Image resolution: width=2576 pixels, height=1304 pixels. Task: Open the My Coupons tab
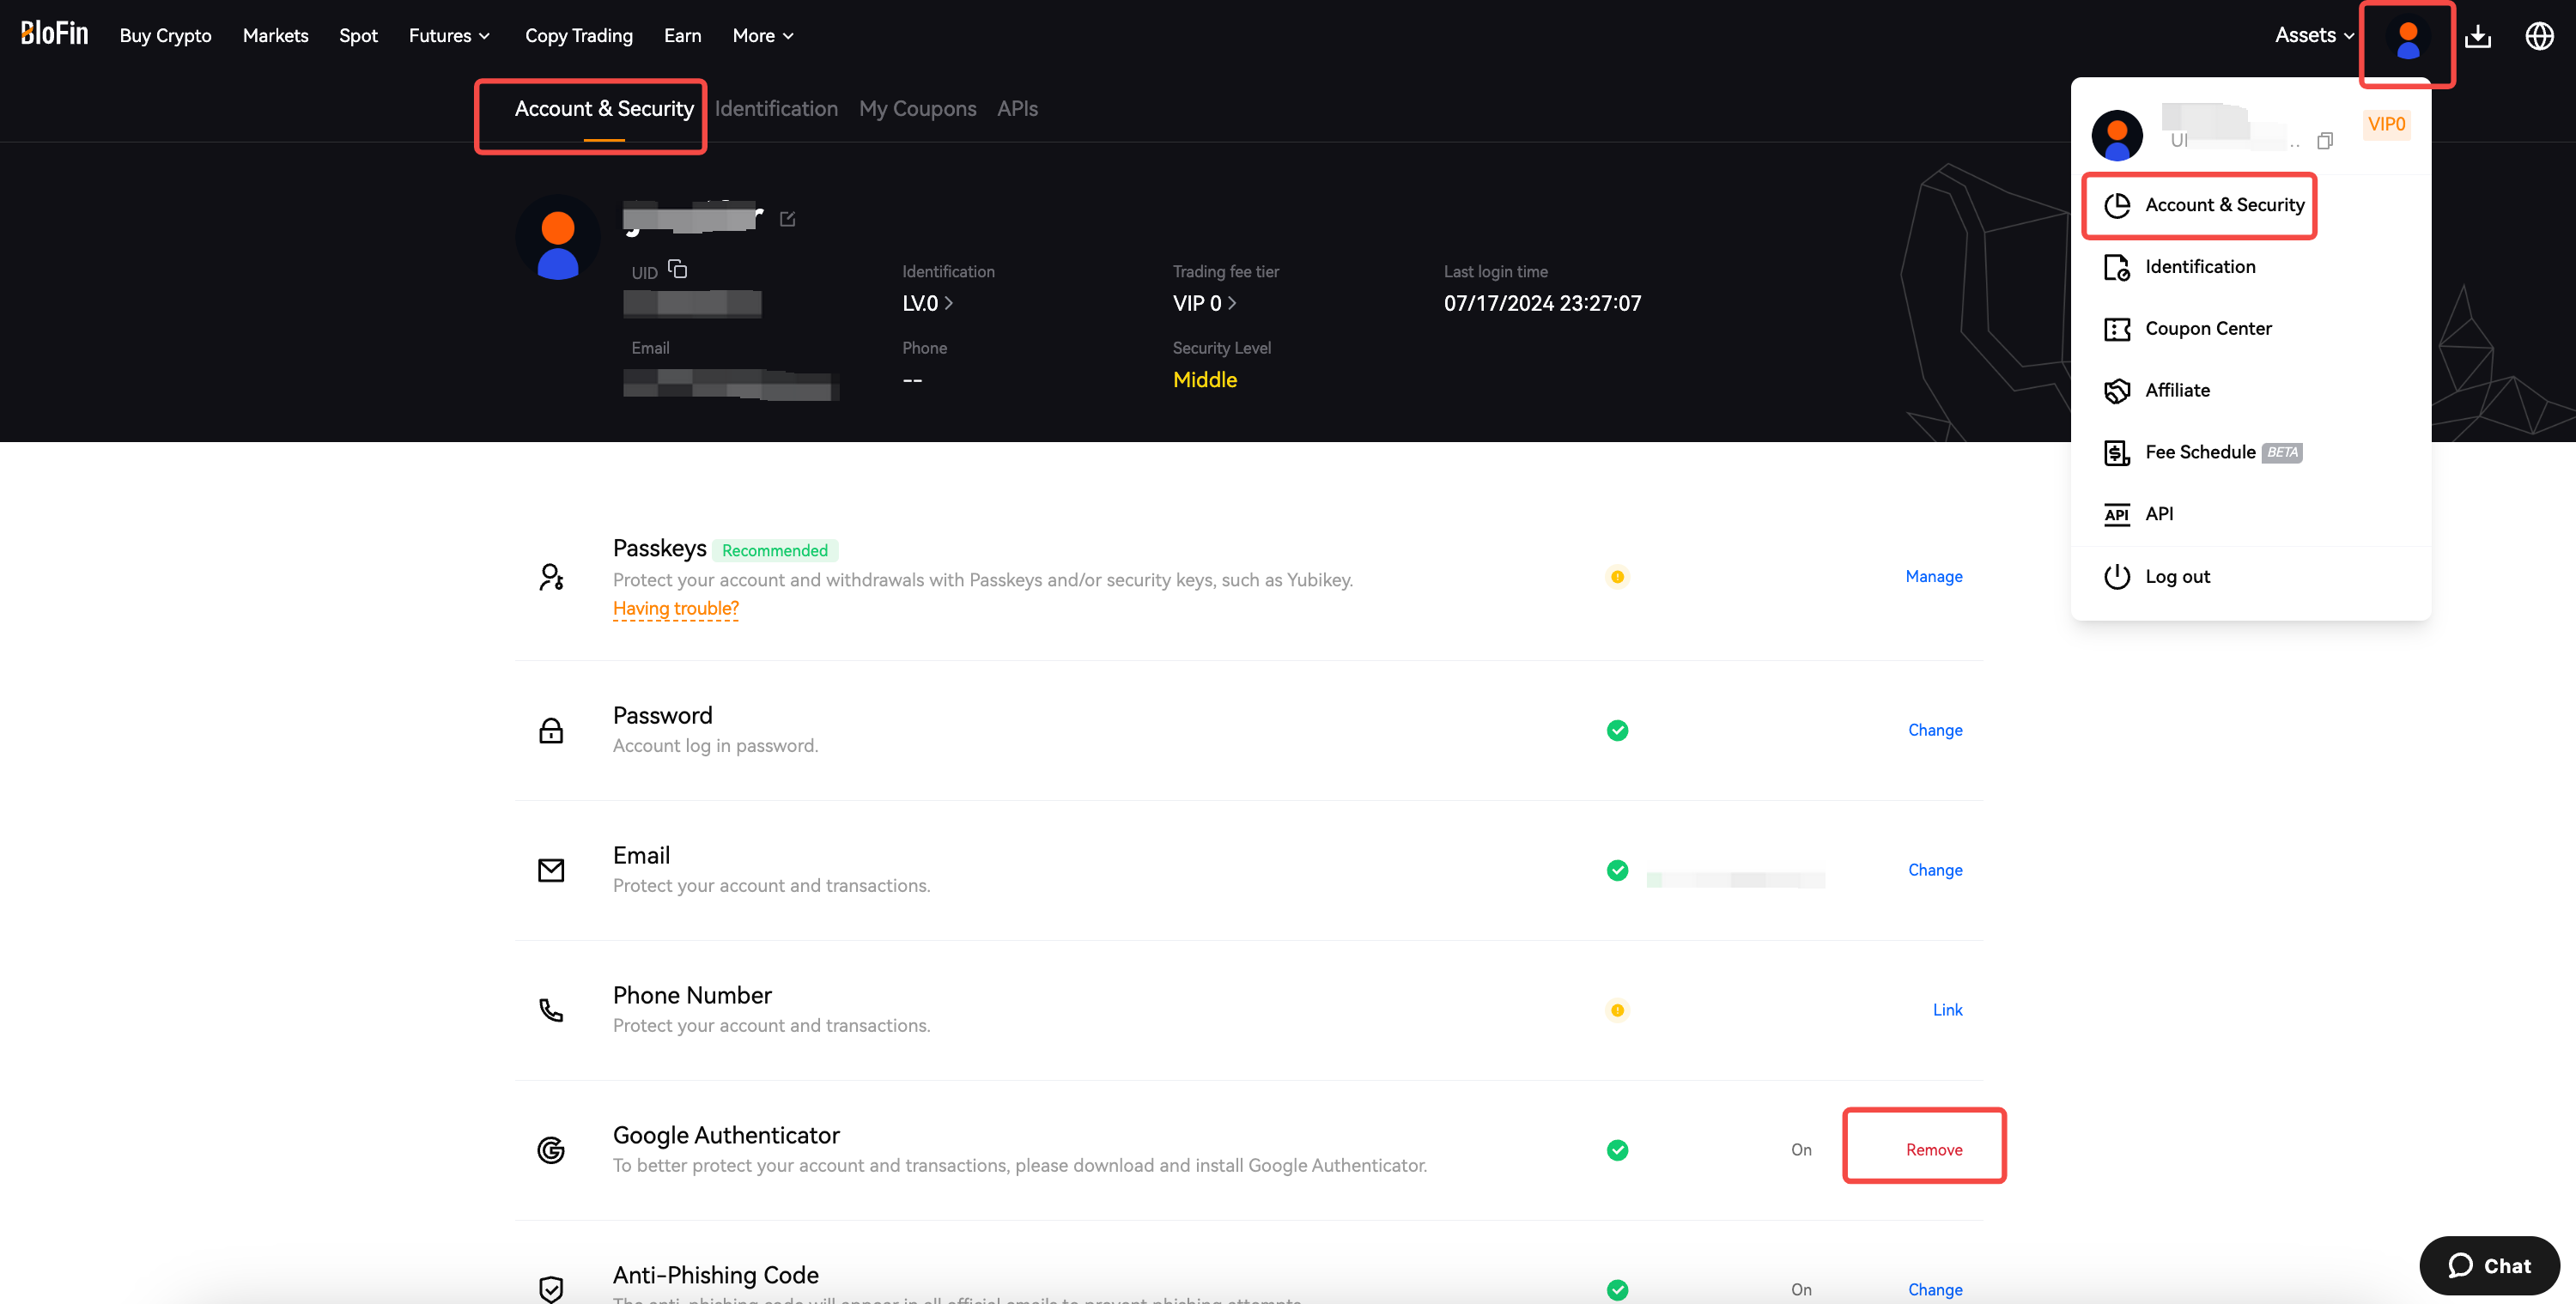917,108
